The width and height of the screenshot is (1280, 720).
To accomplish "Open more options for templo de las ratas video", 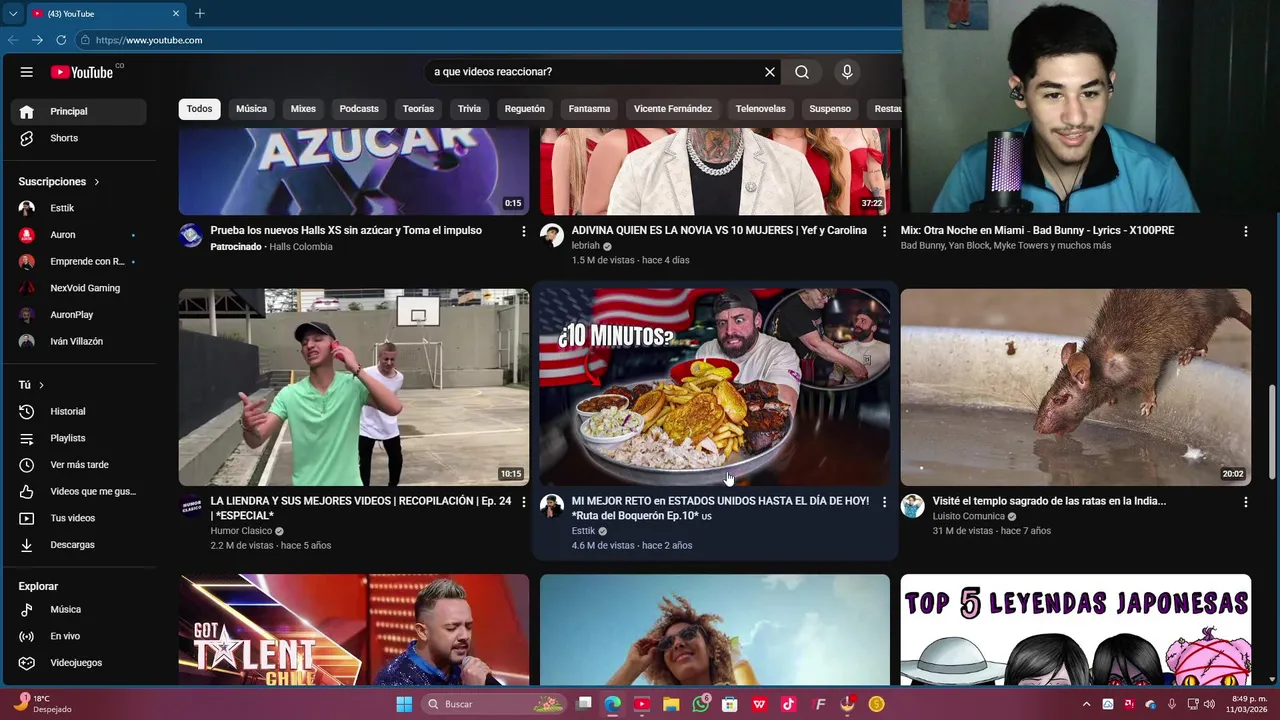I will pyautogui.click(x=1246, y=502).
